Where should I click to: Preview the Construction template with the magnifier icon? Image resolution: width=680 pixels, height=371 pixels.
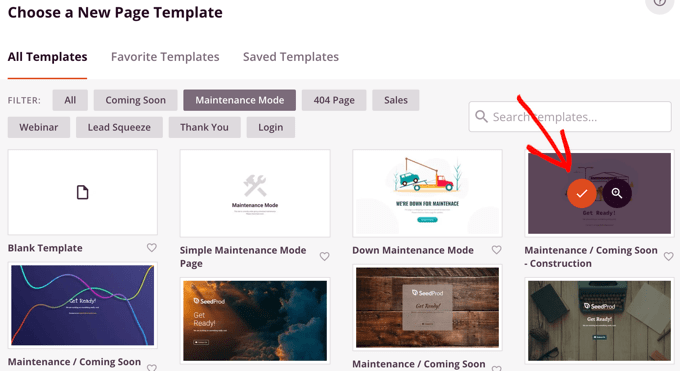(x=617, y=193)
